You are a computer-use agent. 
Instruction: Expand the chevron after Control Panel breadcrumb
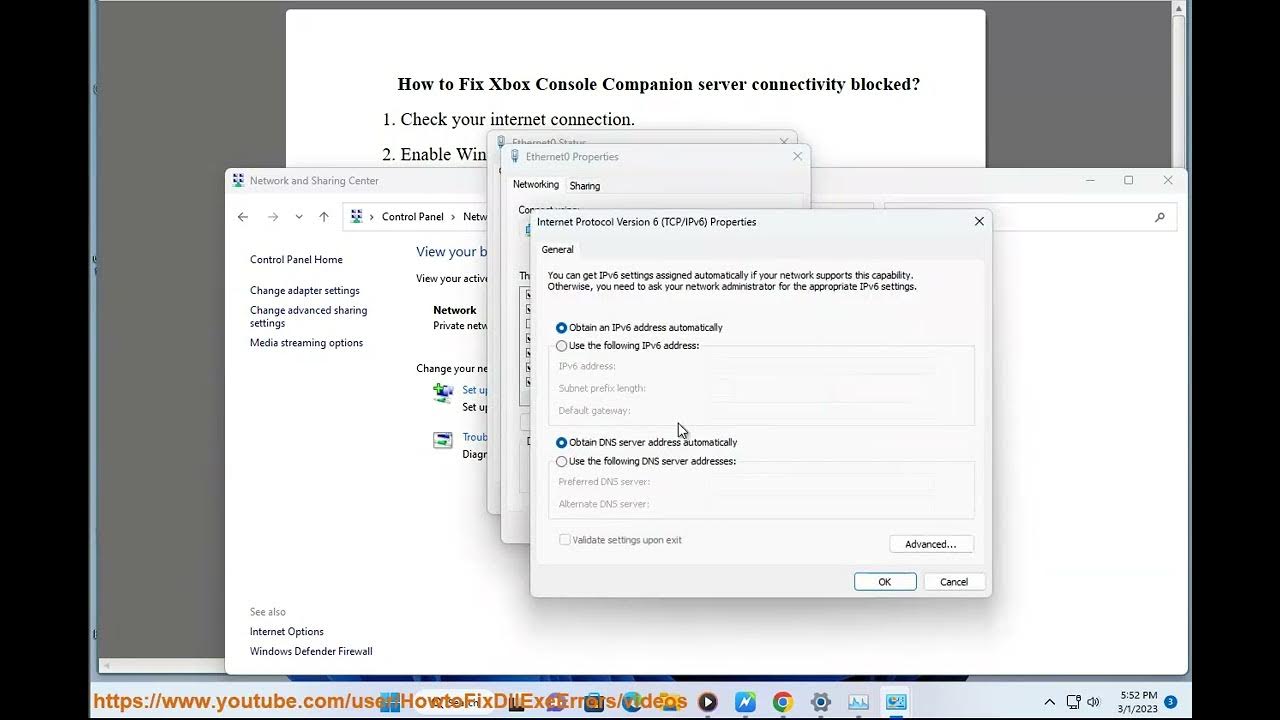point(455,217)
